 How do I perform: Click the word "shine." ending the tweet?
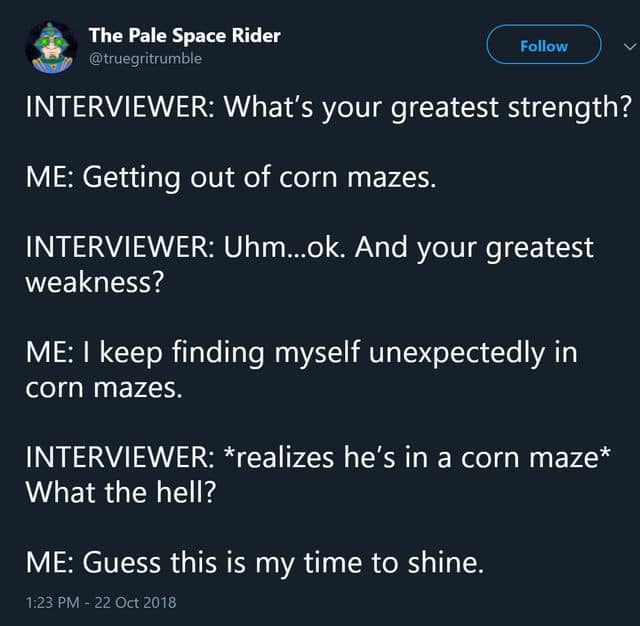444,562
